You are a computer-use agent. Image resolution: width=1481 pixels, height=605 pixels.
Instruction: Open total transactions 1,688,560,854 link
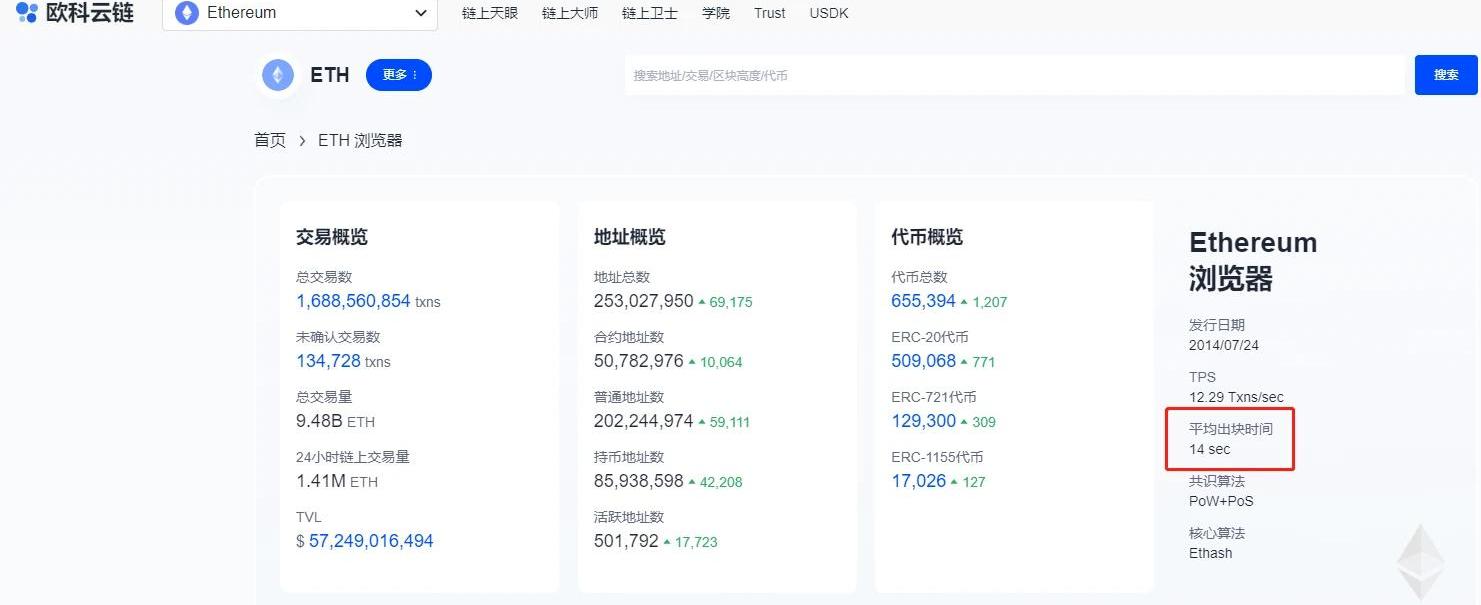point(353,301)
